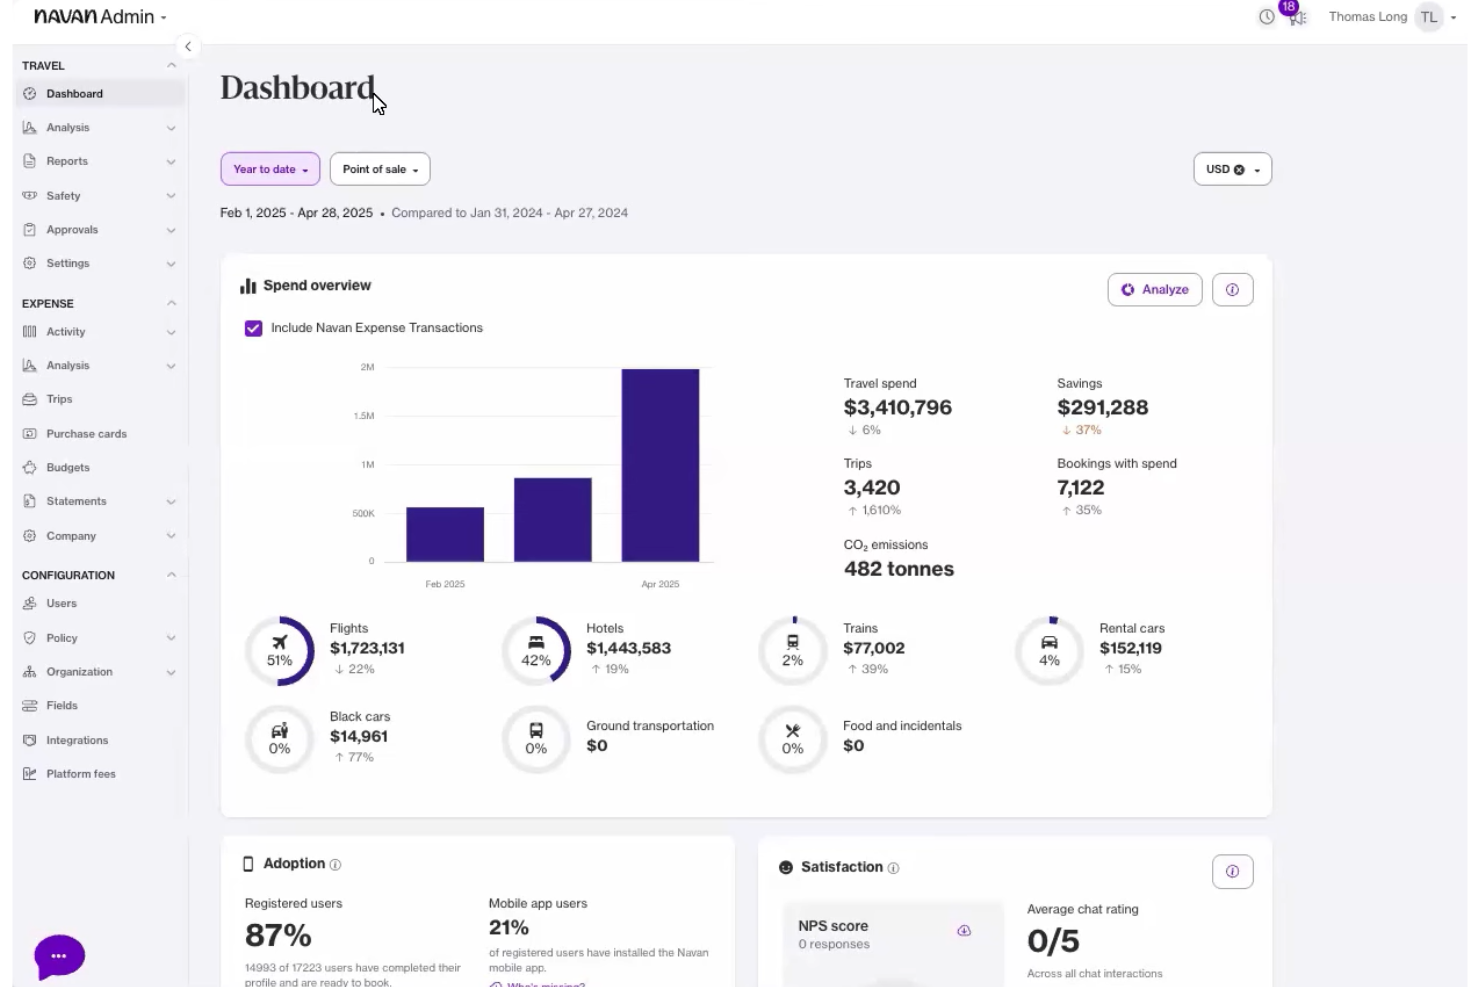Click the notifications bell icon
Screen dimensions: 1480x987
1296,17
